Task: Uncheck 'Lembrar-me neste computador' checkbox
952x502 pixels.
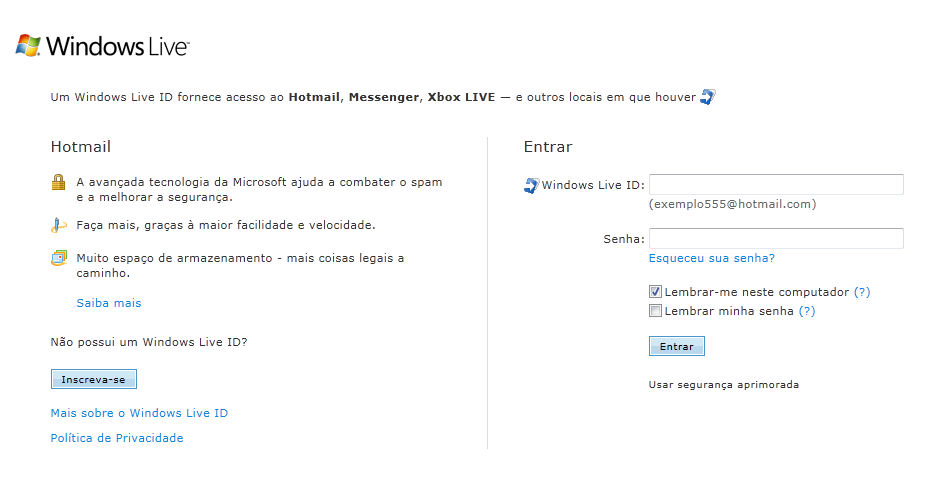Action: tap(655, 292)
